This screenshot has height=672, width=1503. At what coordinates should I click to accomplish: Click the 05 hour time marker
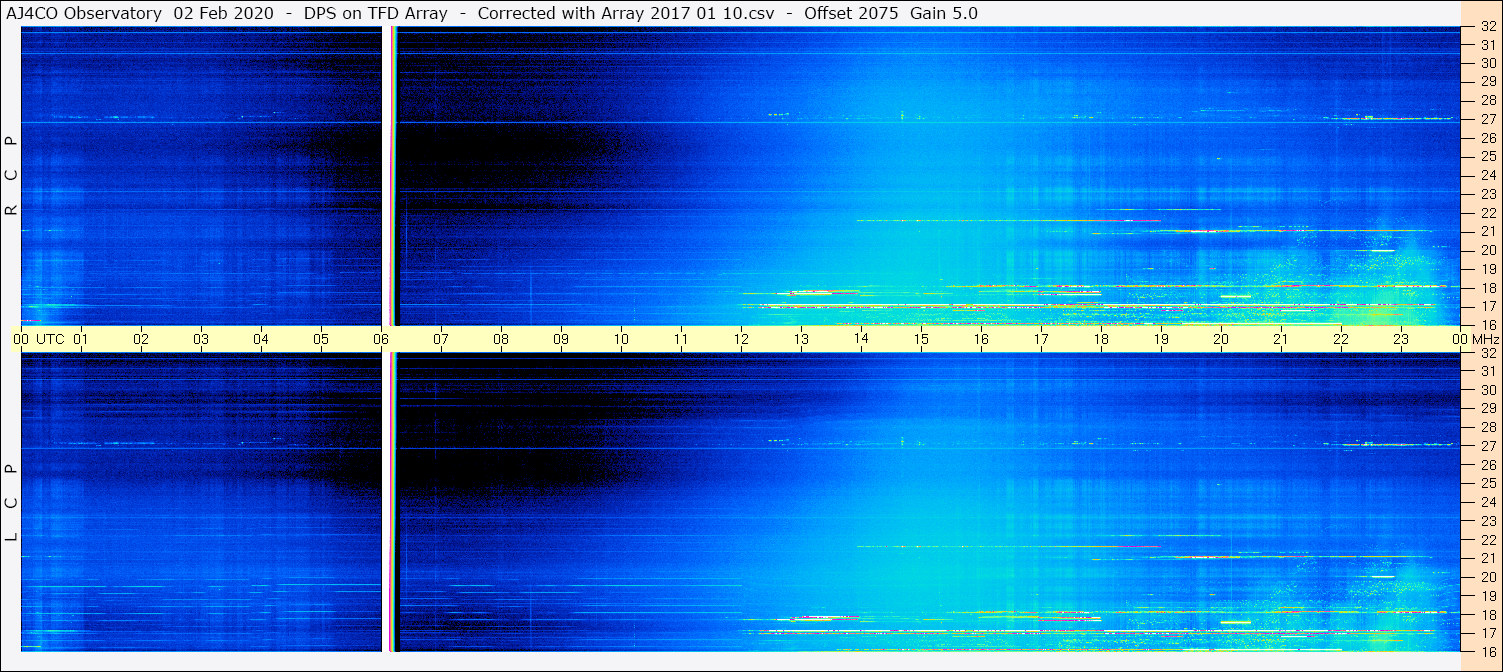tap(321, 339)
